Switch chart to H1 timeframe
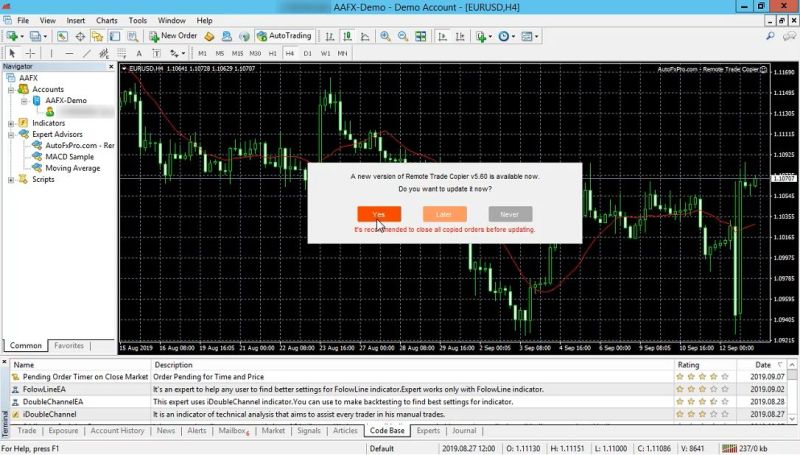Viewport: 800px width, 455px height. [x=273, y=53]
